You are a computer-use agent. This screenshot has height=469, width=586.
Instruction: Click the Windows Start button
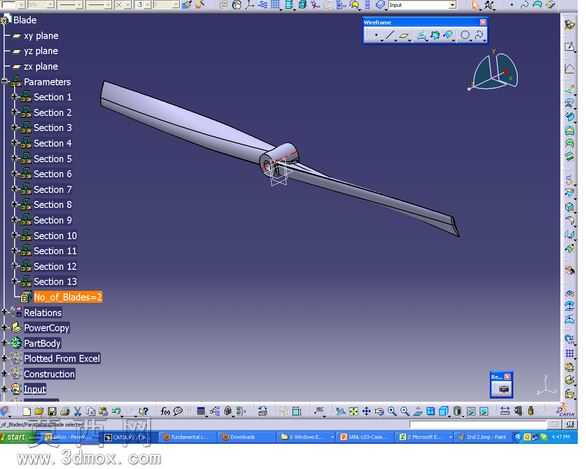16,437
